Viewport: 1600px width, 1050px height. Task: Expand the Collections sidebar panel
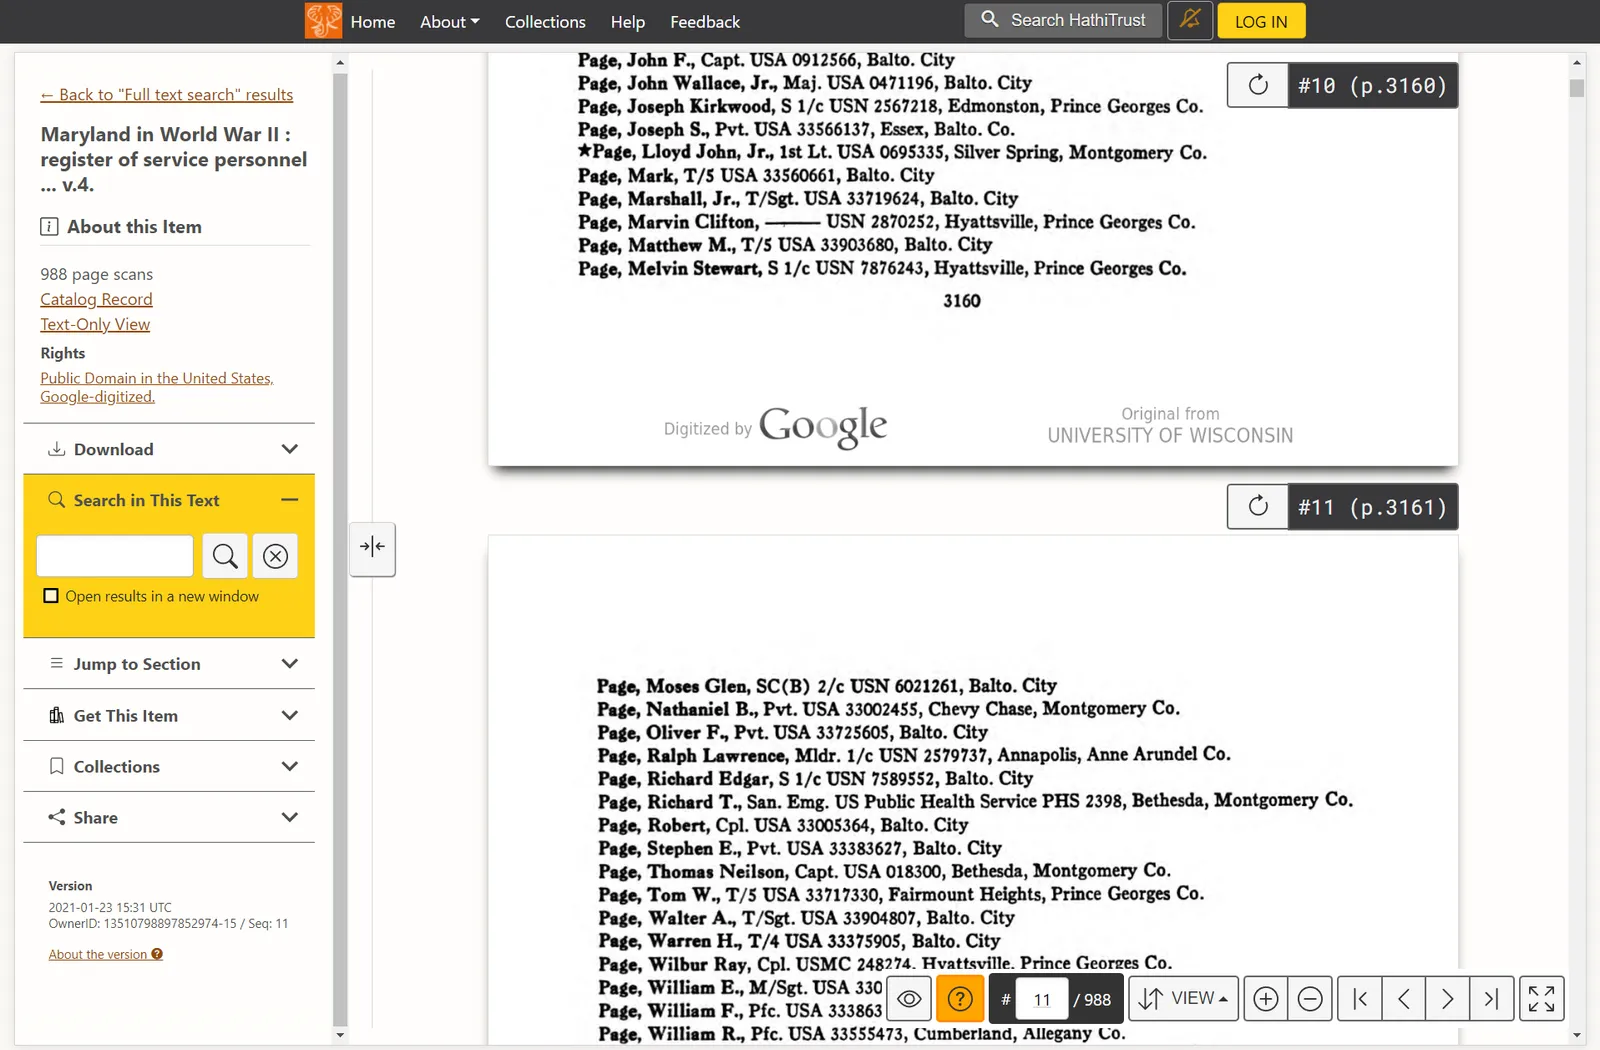pos(169,767)
